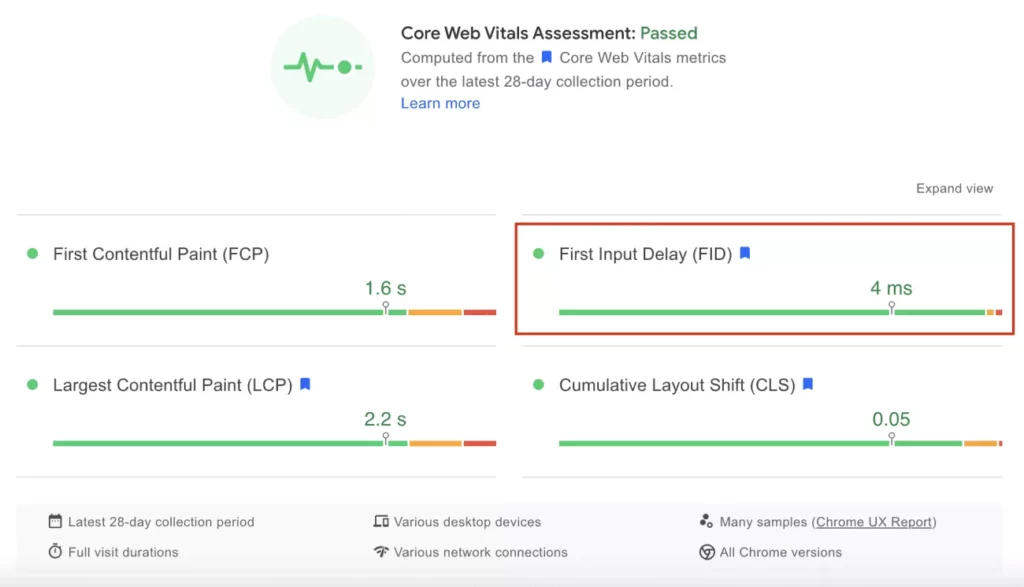Click the calendar icon for the collection period

click(55, 521)
